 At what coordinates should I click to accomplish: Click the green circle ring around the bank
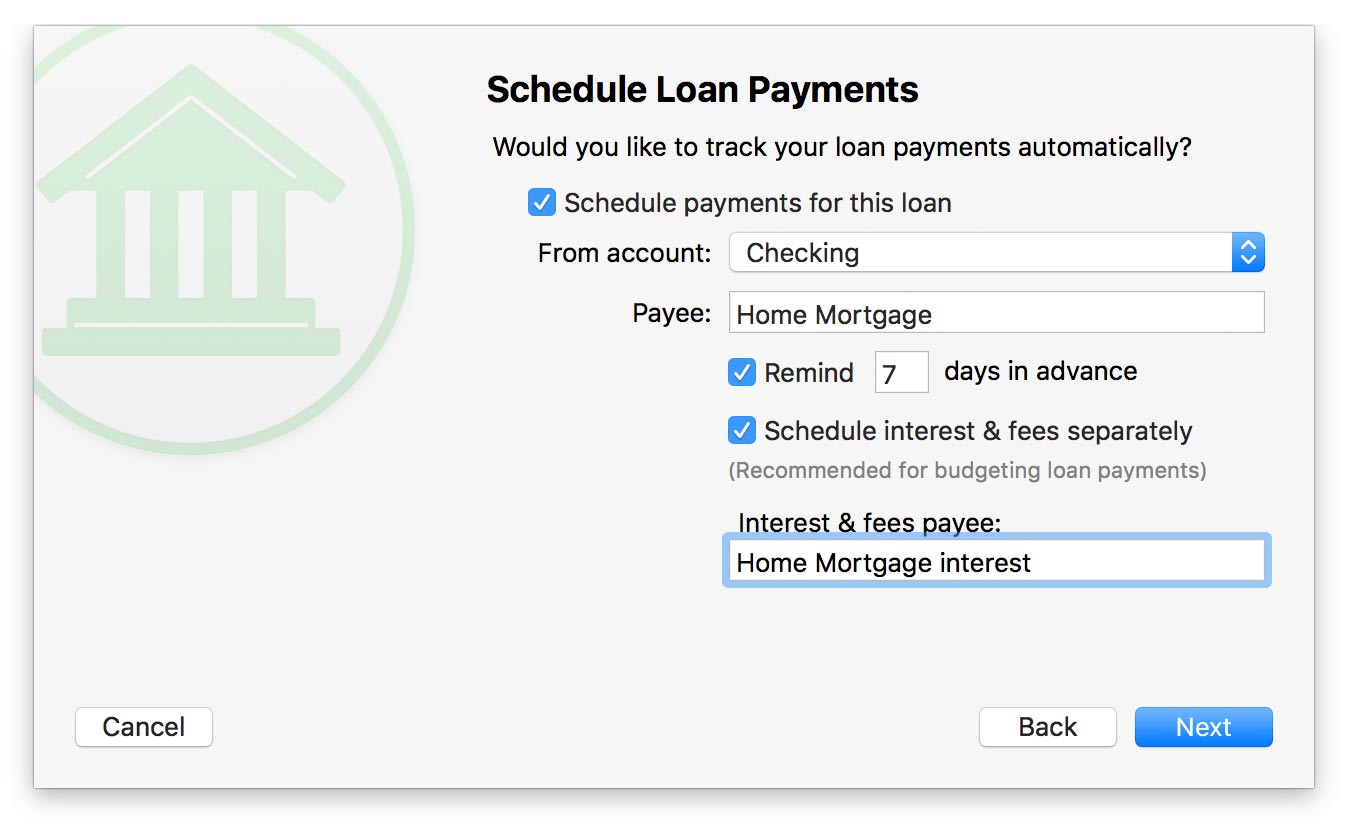409,230
